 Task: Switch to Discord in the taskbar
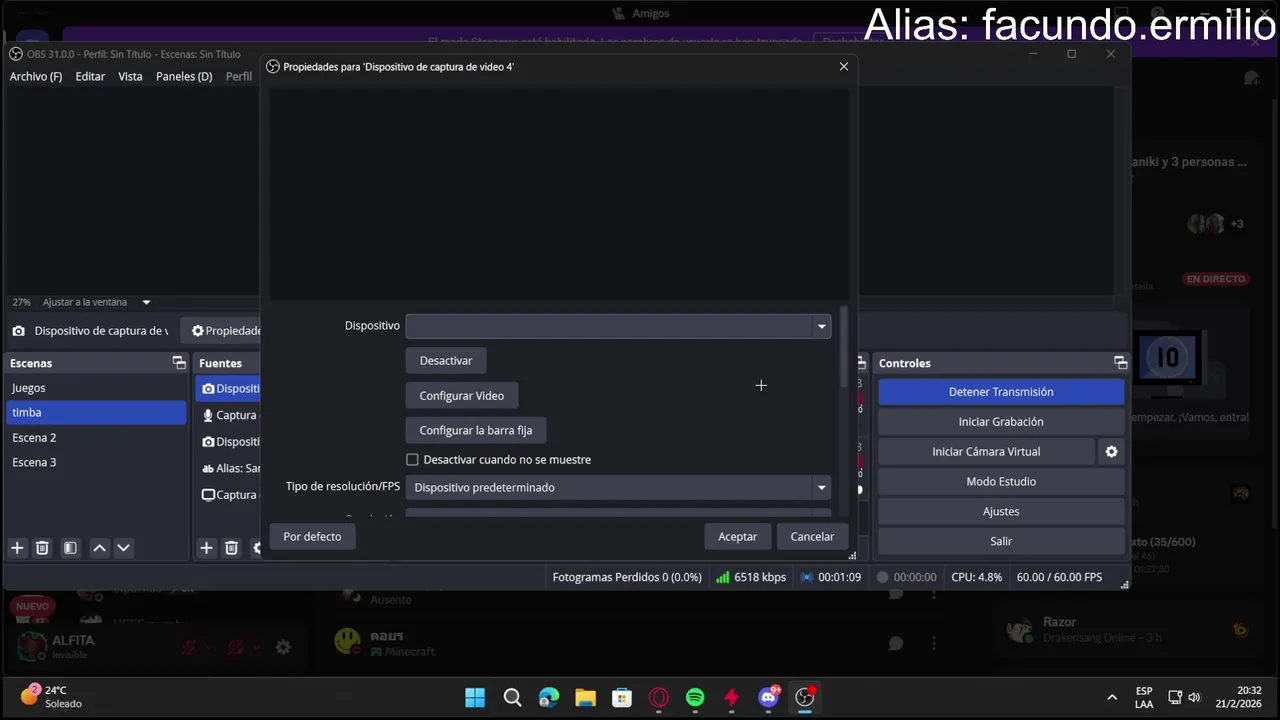[768, 697]
